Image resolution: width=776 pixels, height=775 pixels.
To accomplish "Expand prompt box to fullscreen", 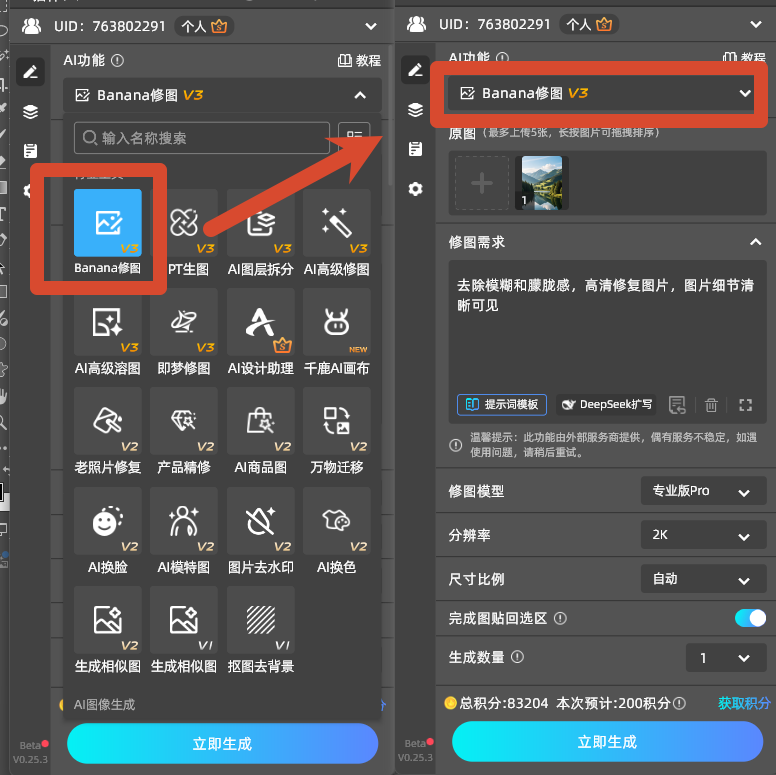I will click(745, 405).
